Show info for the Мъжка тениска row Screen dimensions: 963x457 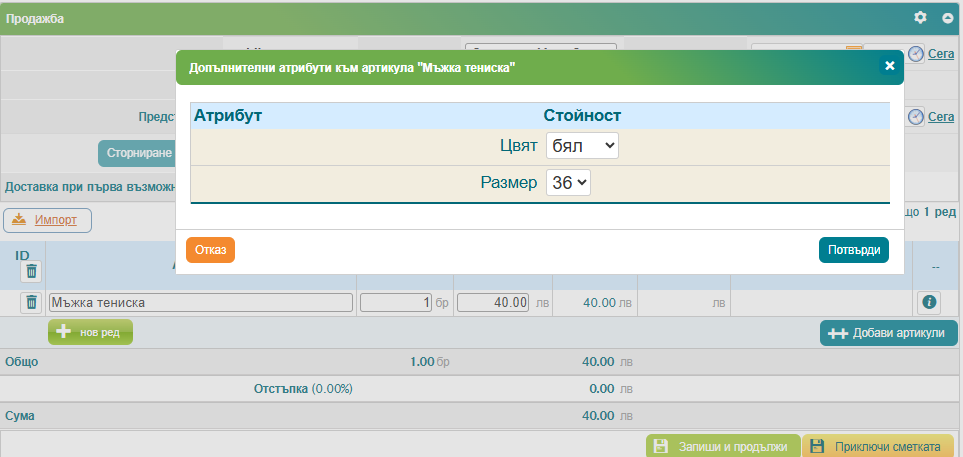pos(929,302)
